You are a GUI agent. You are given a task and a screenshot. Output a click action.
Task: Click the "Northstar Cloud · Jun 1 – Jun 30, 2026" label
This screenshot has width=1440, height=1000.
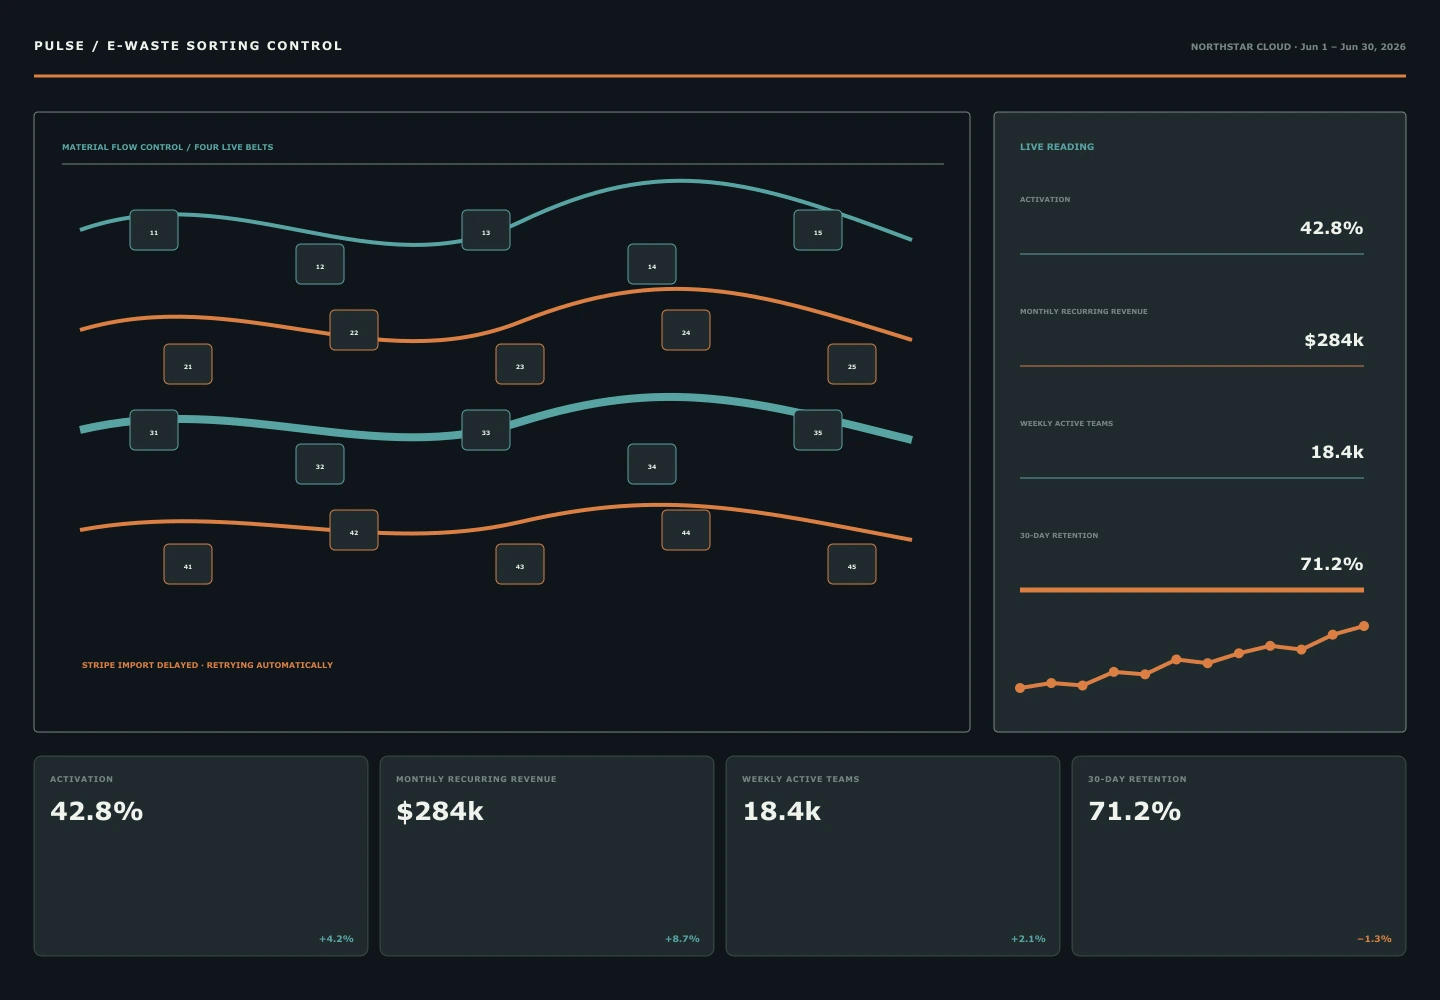(1298, 47)
